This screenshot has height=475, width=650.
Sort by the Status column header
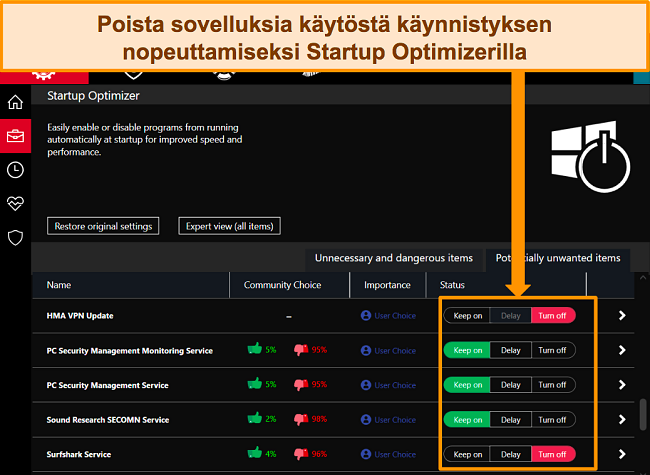point(507,285)
